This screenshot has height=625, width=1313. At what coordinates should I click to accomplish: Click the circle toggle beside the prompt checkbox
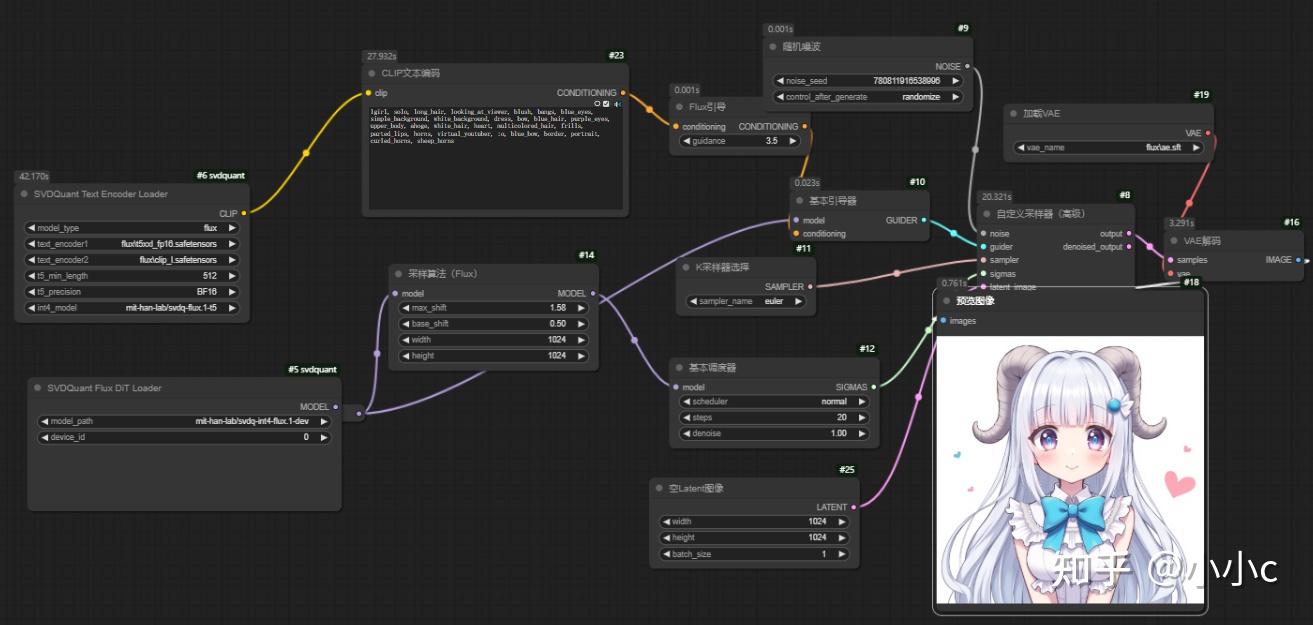(x=597, y=103)
